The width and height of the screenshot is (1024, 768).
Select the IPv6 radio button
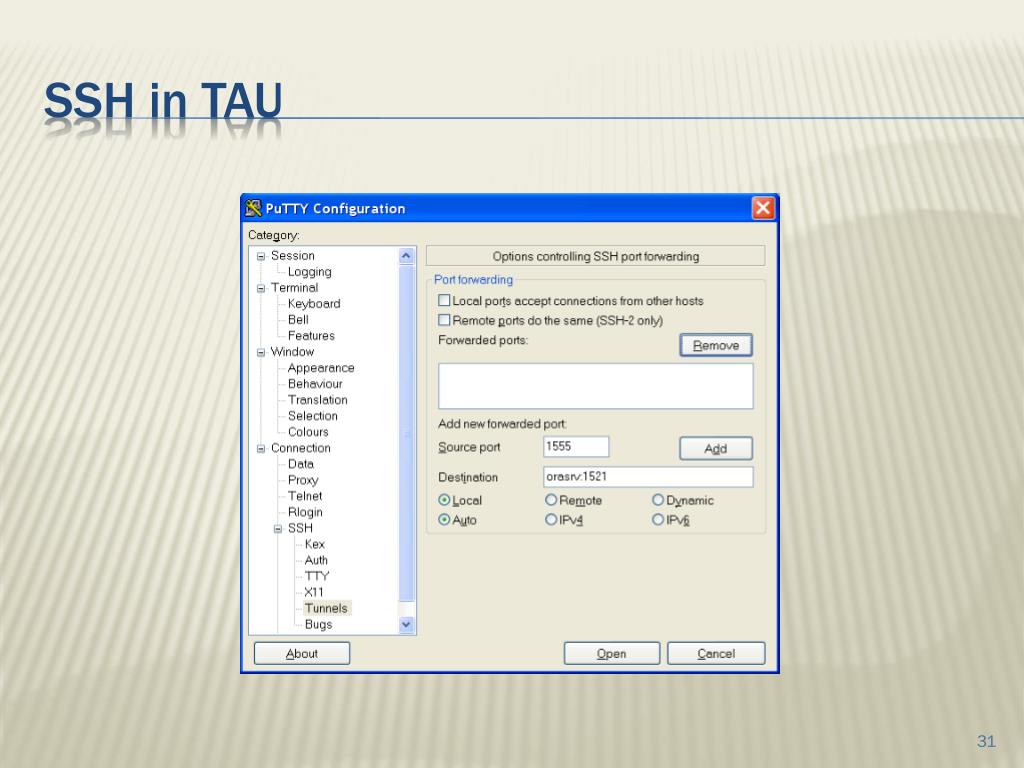pos(658,520)
